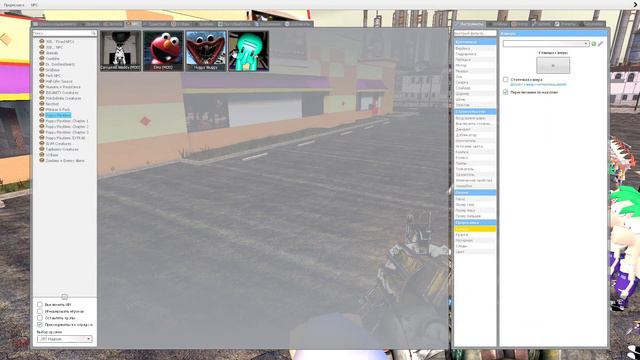Select the Humans + Resistance category icon

[42, 87]
